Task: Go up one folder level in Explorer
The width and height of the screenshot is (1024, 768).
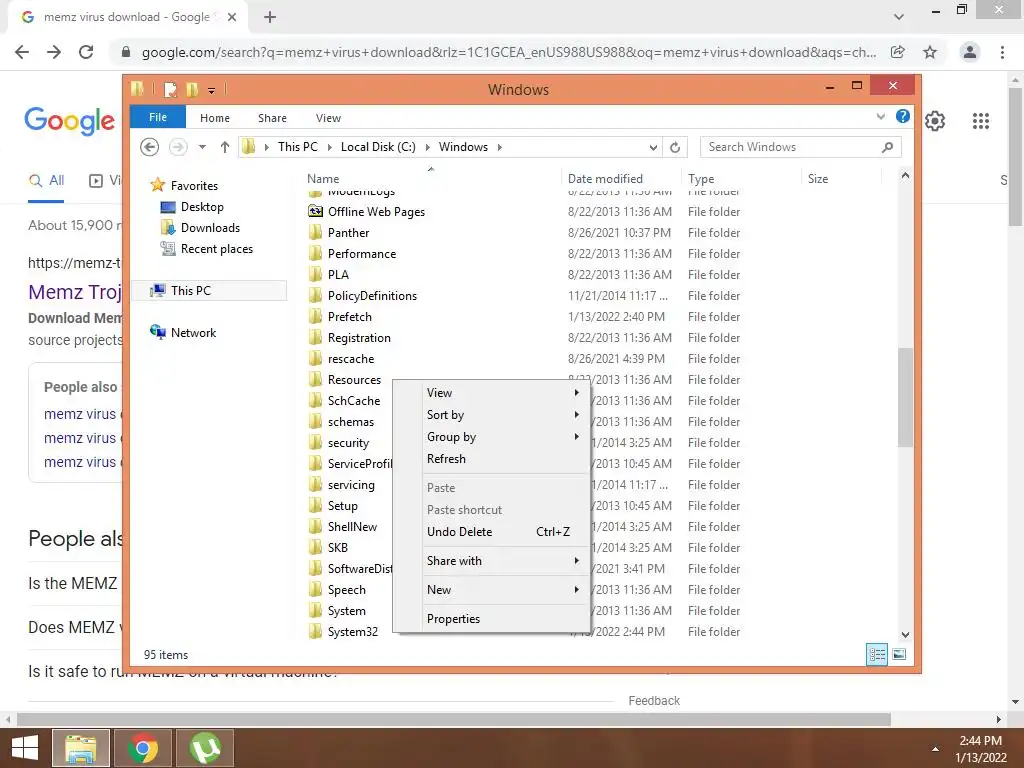Action: click(x=225, y=147)
